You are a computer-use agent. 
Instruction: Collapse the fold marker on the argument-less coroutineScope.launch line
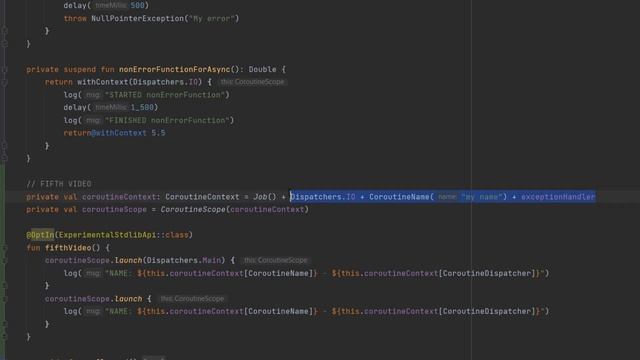point(4,299)
